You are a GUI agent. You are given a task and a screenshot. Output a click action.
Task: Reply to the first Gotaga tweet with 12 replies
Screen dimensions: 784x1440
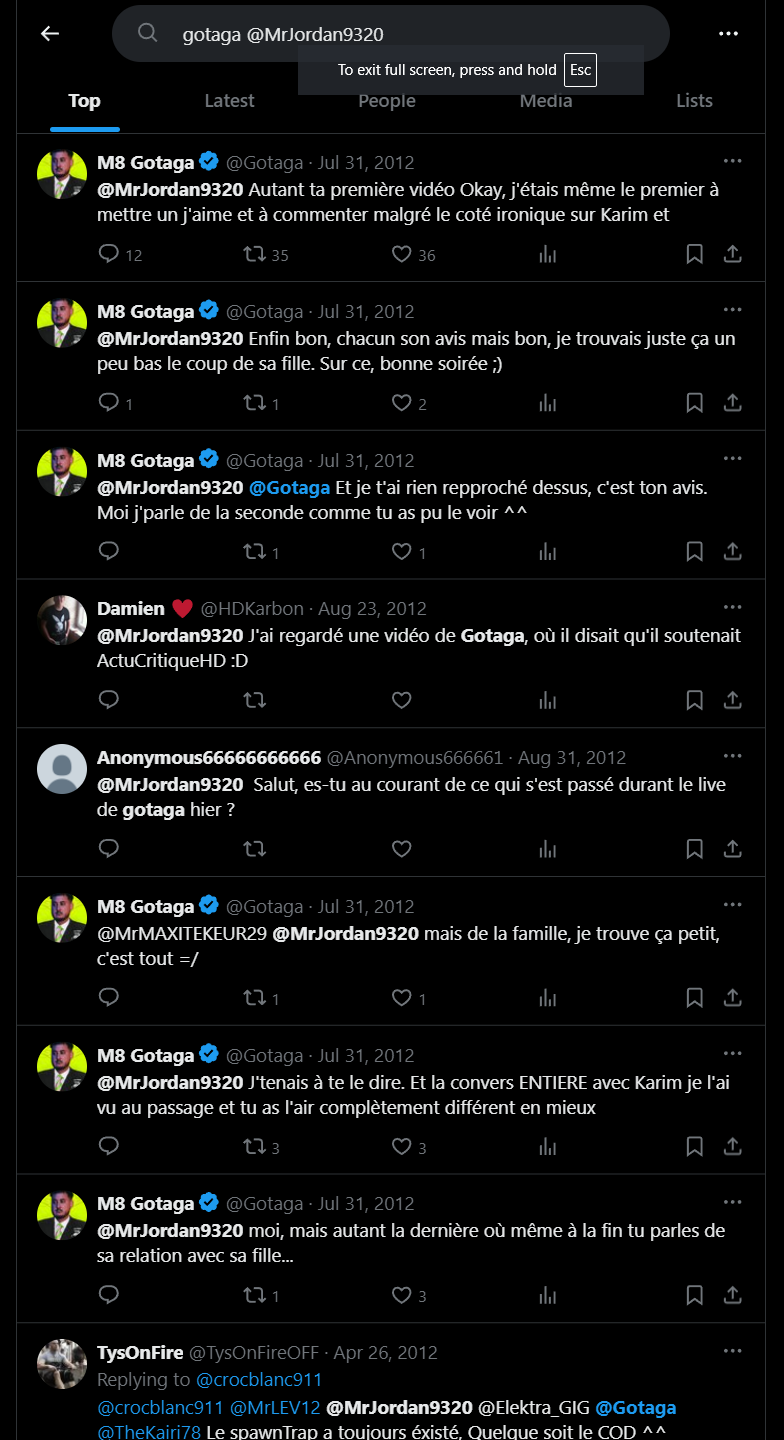pyautogui.click(x=109, y=254)
